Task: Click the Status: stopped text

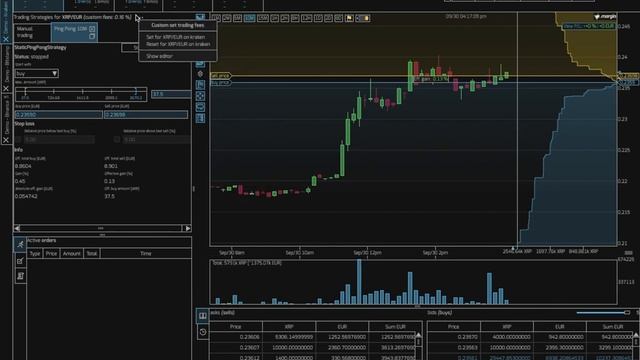Action: point(32,57)
